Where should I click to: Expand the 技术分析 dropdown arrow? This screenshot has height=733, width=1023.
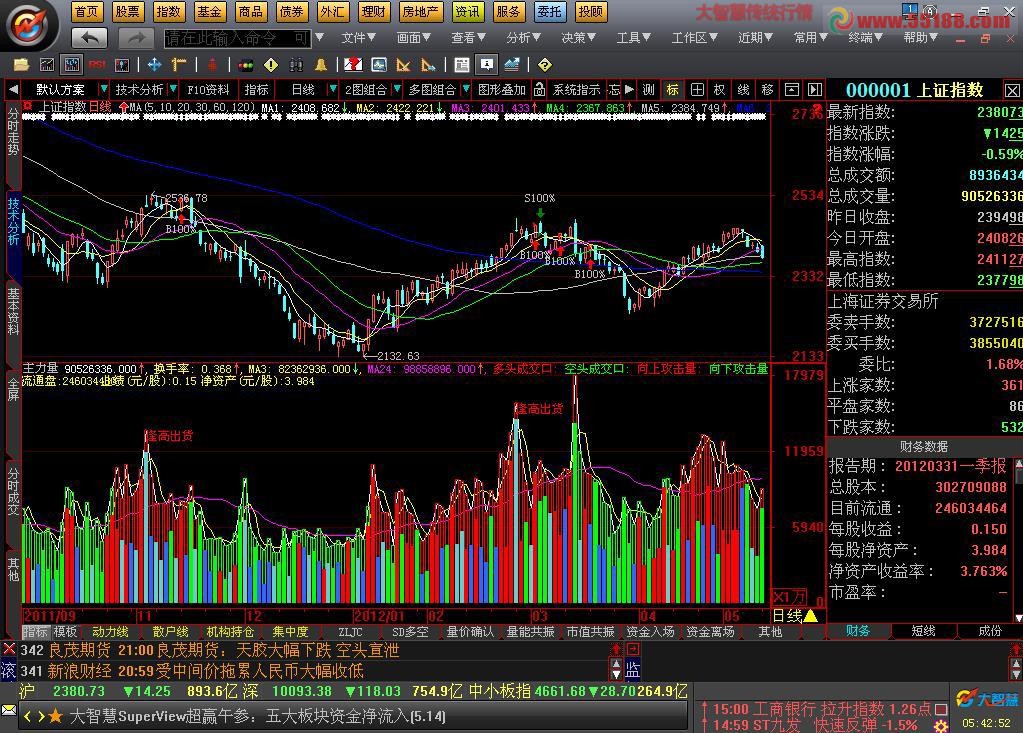click(x=173, y=89)
